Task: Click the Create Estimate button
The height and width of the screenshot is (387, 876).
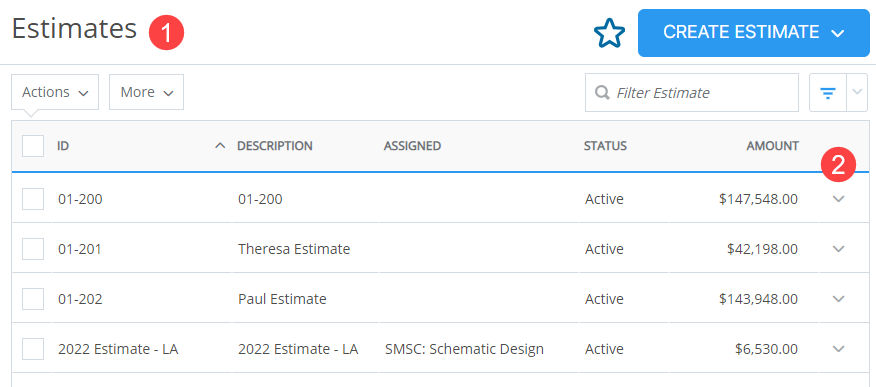Action: tap(754, 33)
